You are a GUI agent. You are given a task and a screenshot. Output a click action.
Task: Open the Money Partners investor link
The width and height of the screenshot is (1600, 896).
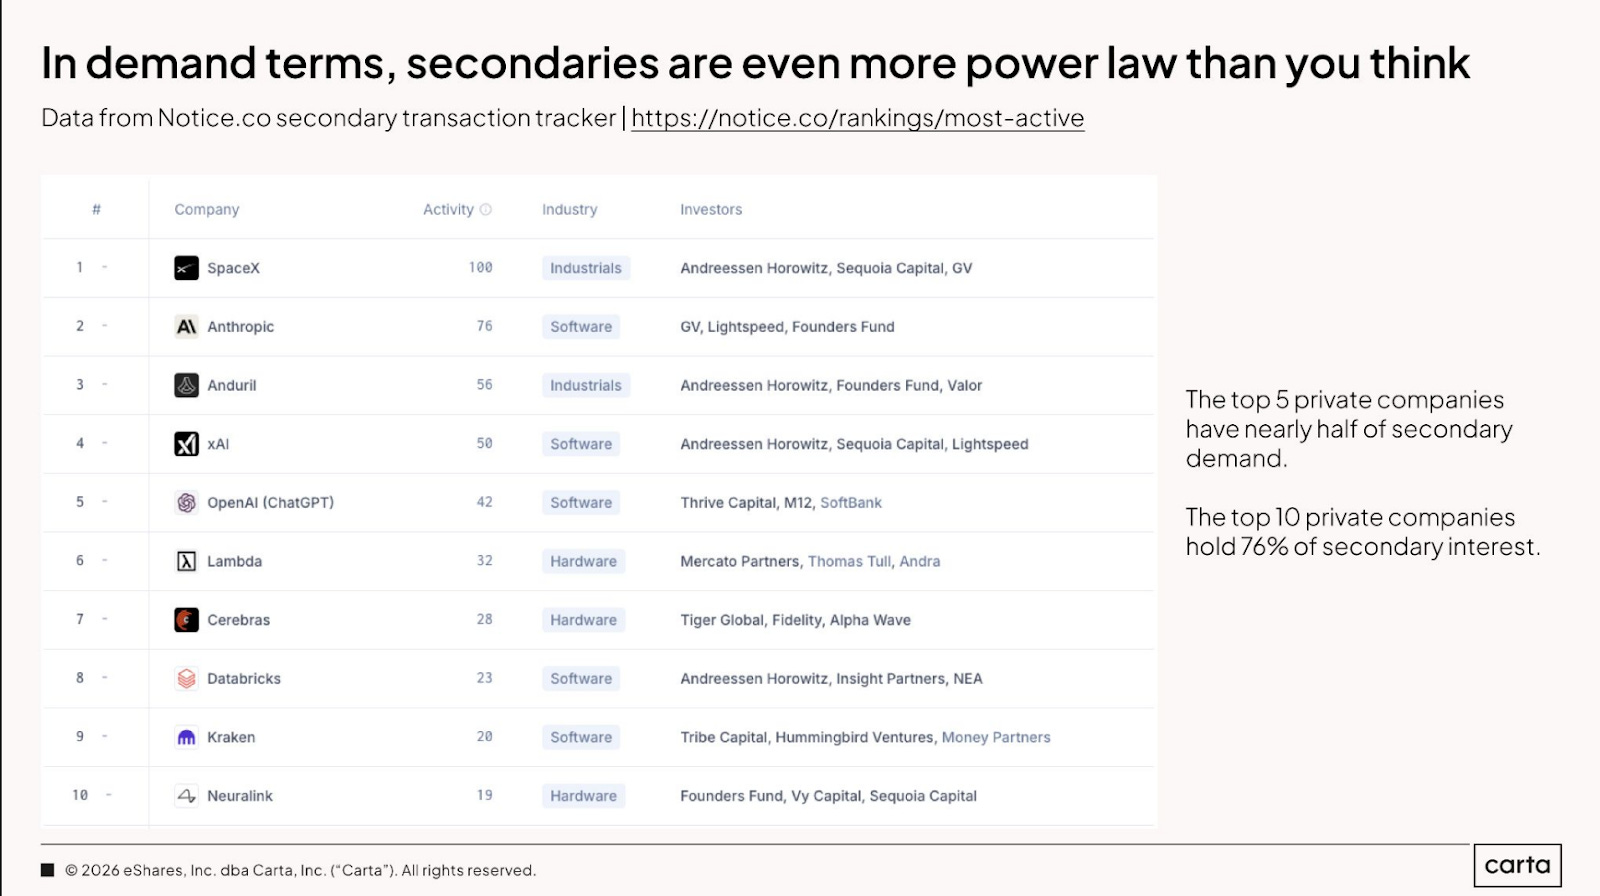pyautogui.click(x=996, y=738)
